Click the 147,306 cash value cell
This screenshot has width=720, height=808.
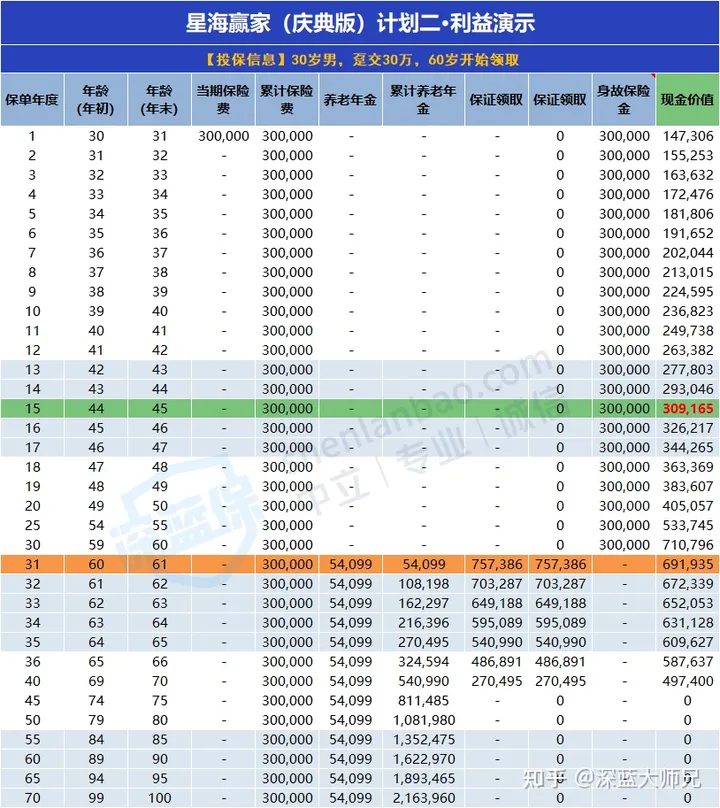point(688,136)
